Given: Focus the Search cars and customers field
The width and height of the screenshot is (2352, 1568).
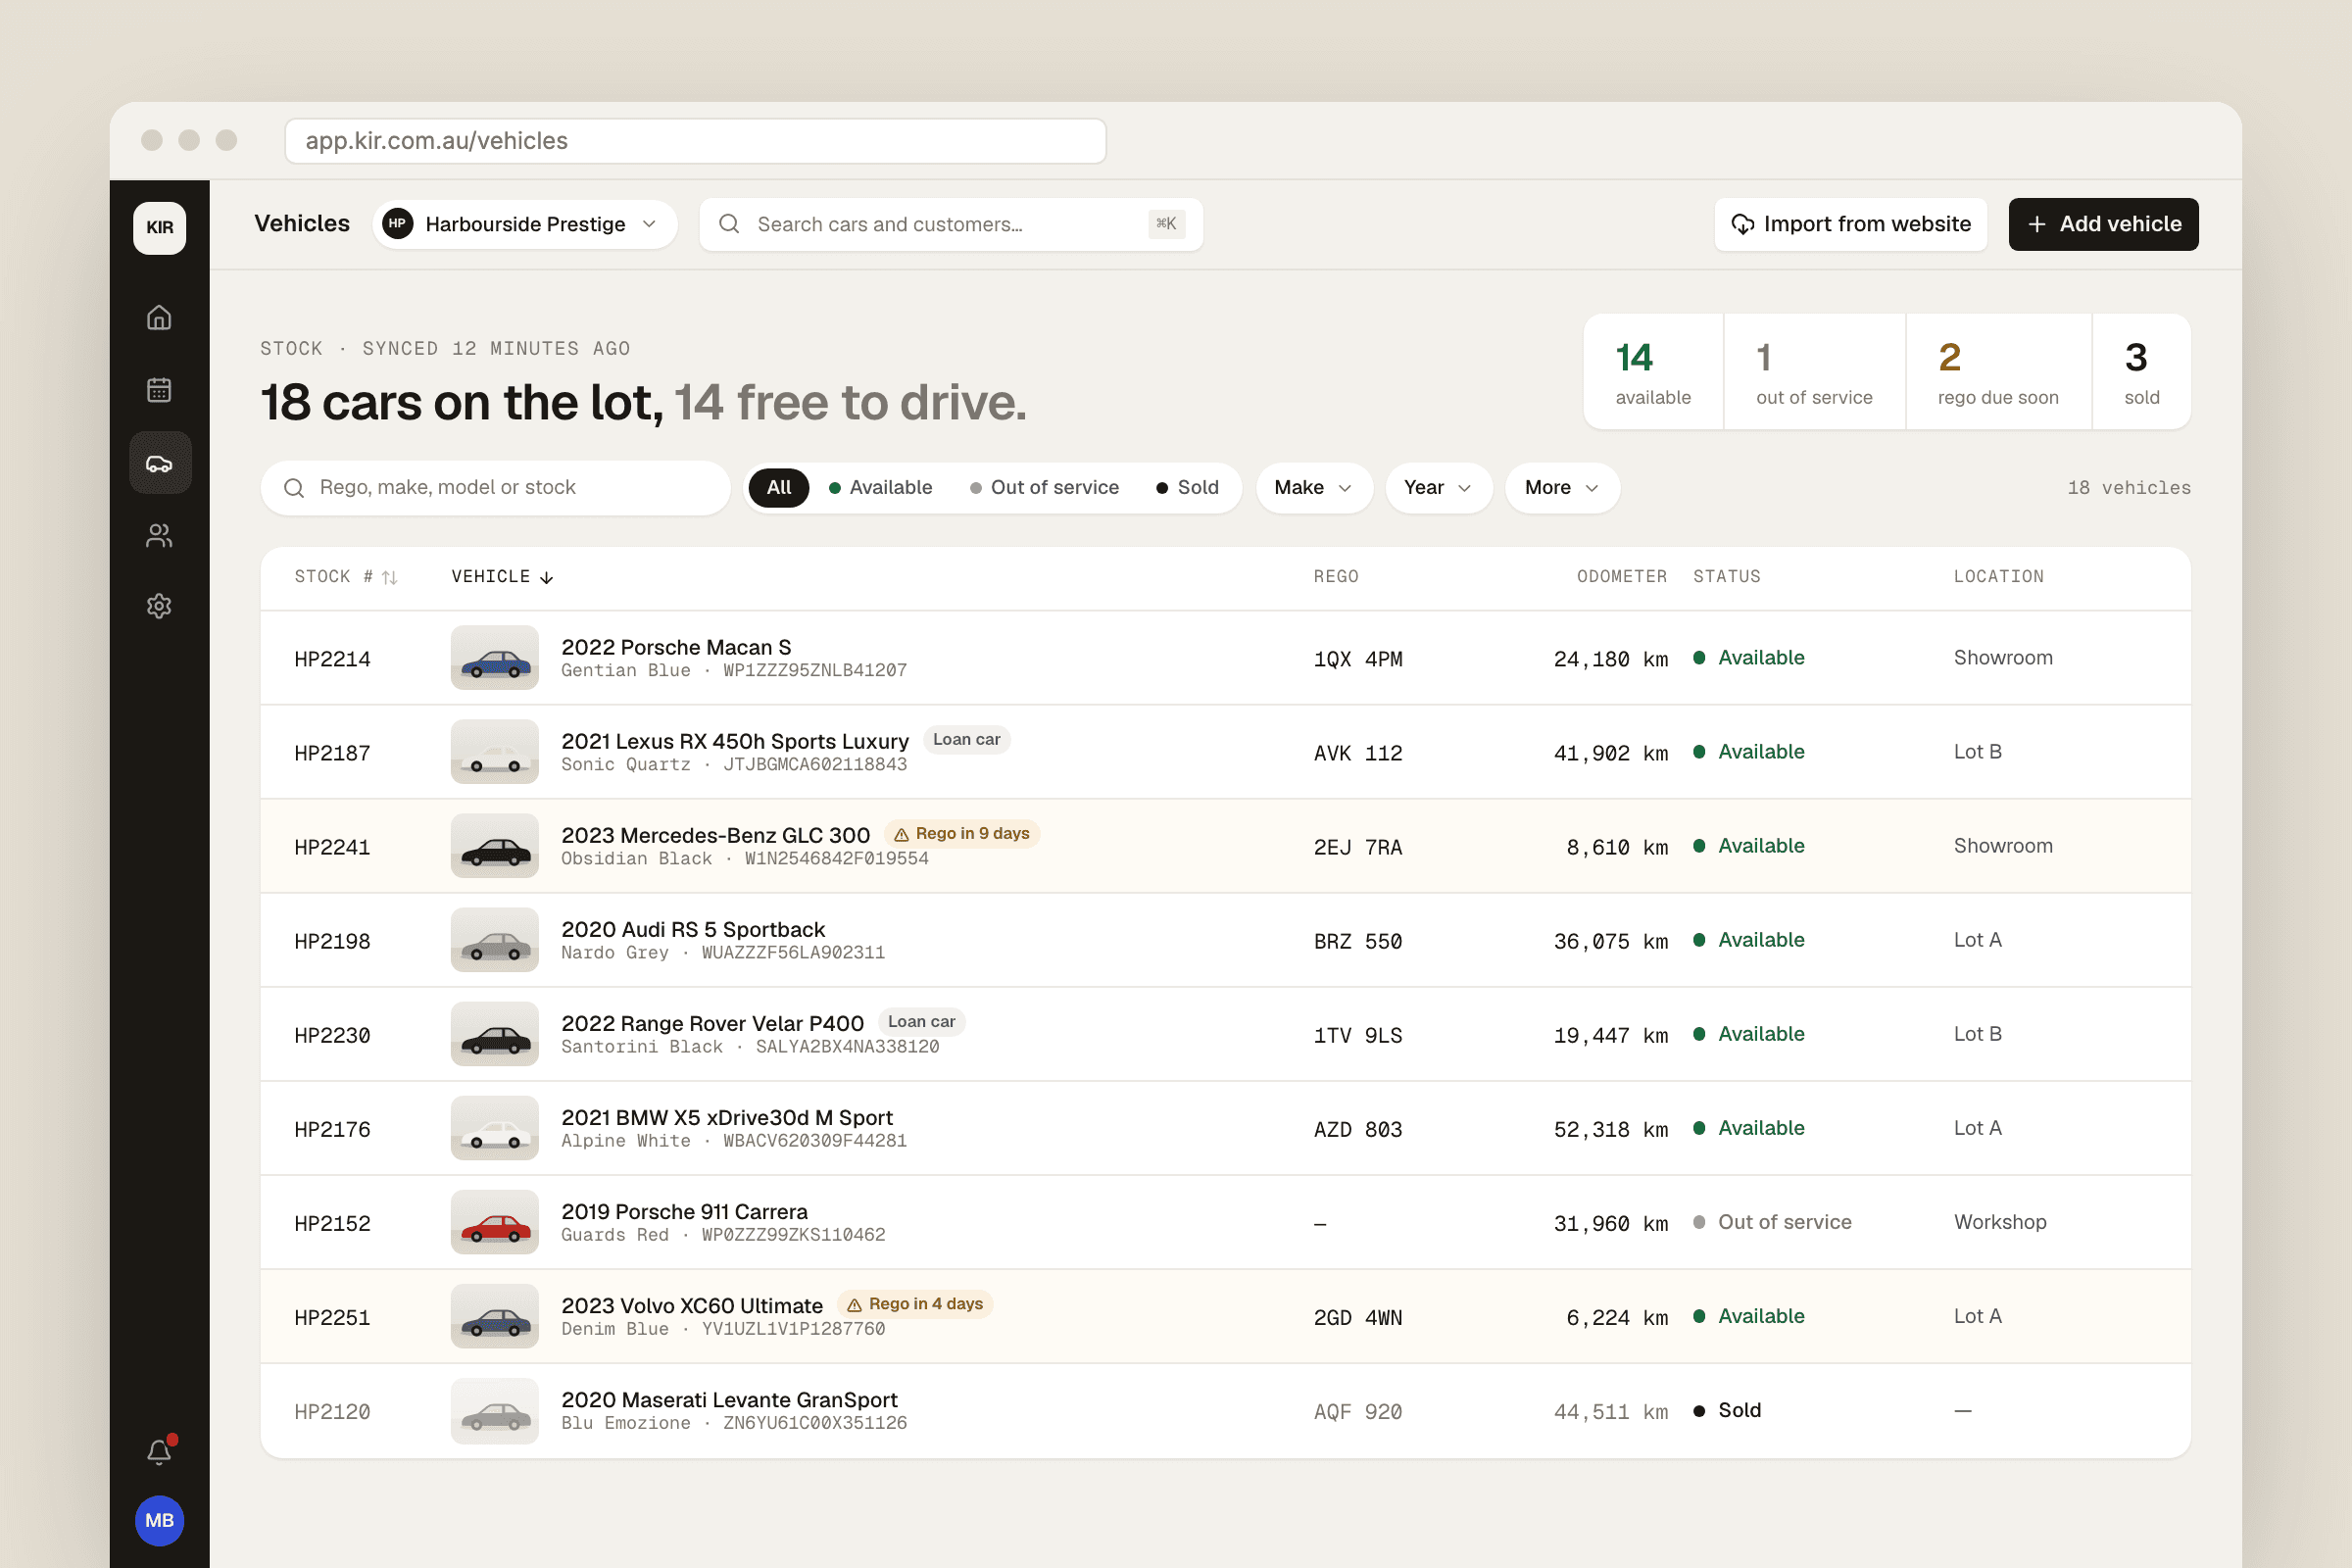Looking at the screenshot, I should click(950, 224).
